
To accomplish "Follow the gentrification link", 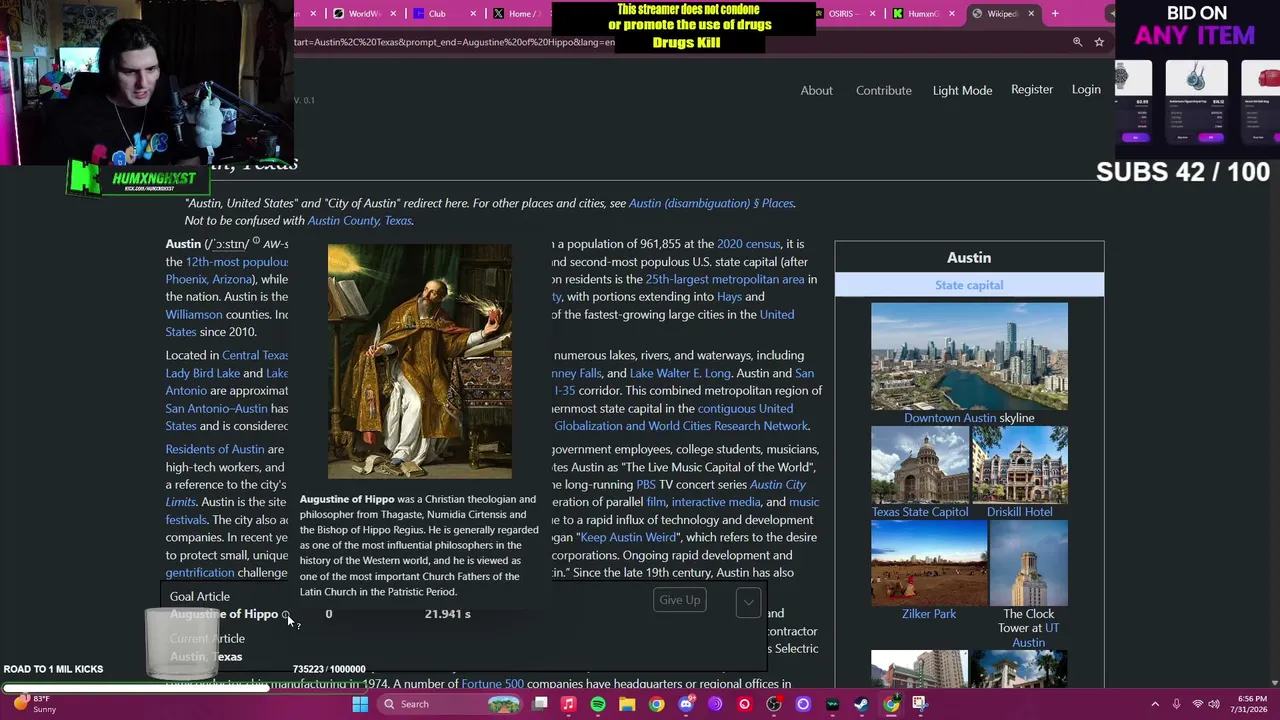I will point(200,573).
